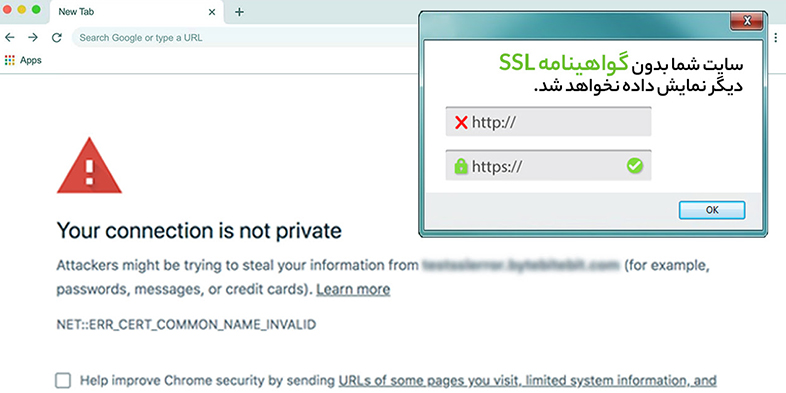Focus the Search Google or type URL box

[x=246, y=38]
